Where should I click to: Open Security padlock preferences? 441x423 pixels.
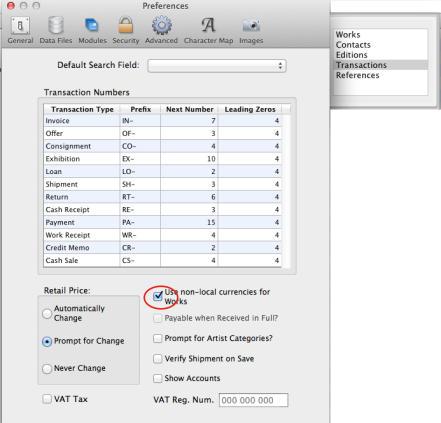[x=126, y=30]
